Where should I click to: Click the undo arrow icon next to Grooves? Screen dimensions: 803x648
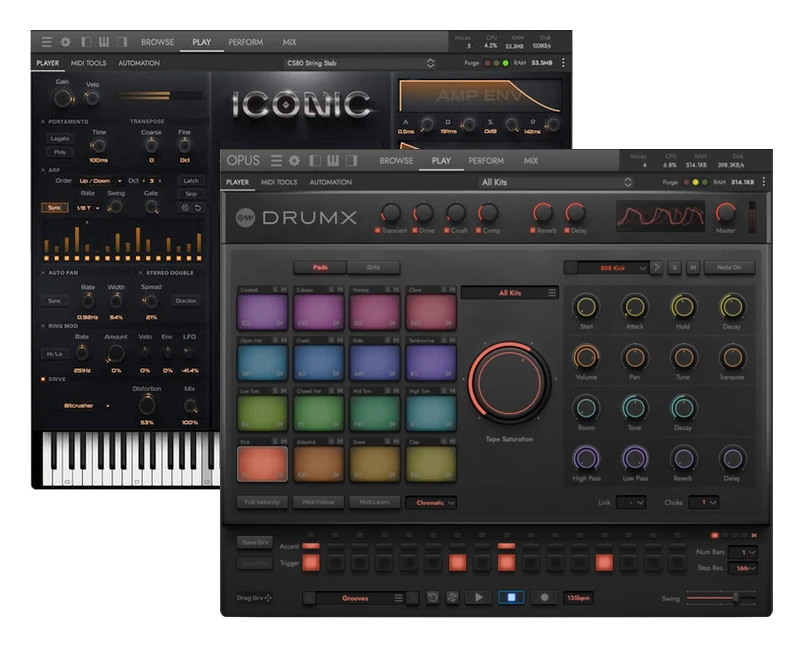point(433,597)
